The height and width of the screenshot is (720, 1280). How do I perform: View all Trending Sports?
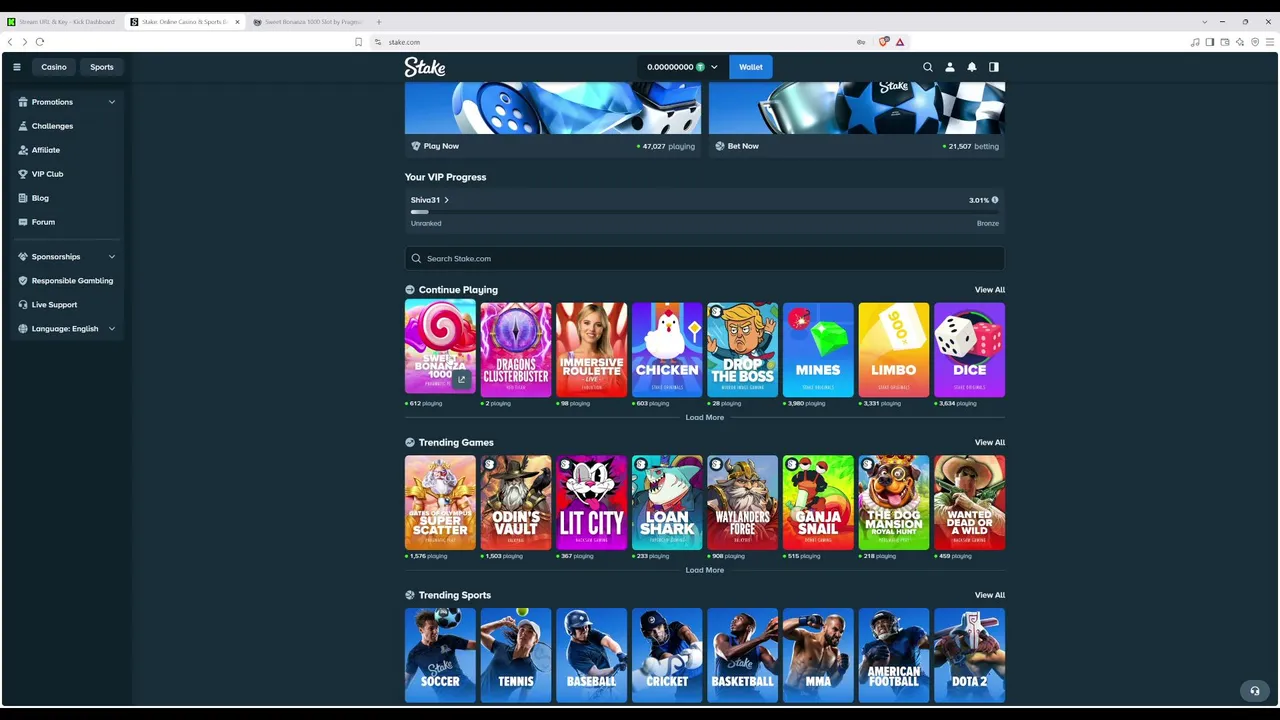tap(990, 595)
